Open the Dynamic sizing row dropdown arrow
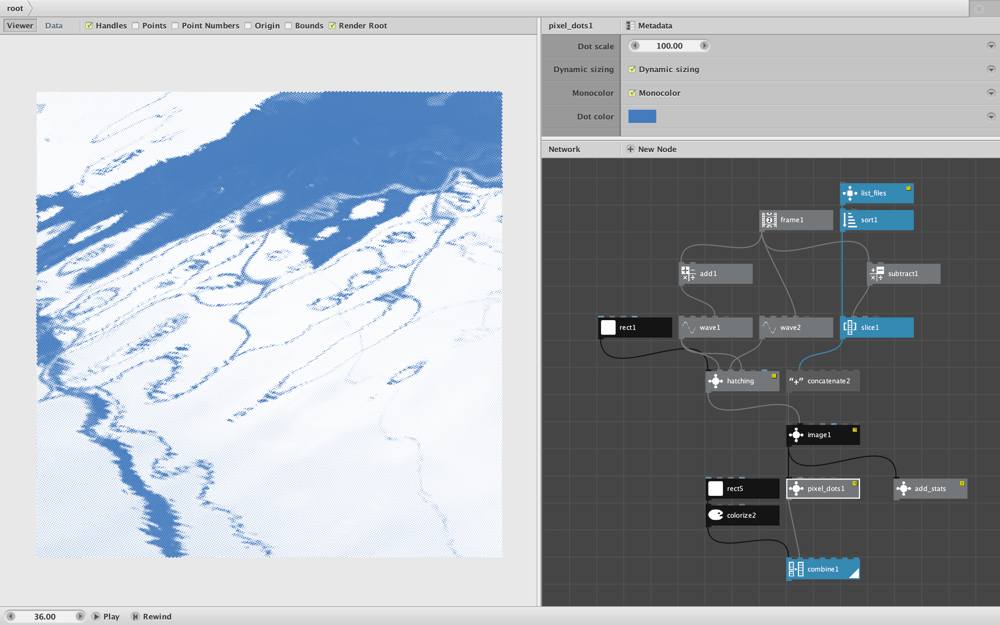The width and height of the screenshot is (1000, 625). [x=991, y=70]
